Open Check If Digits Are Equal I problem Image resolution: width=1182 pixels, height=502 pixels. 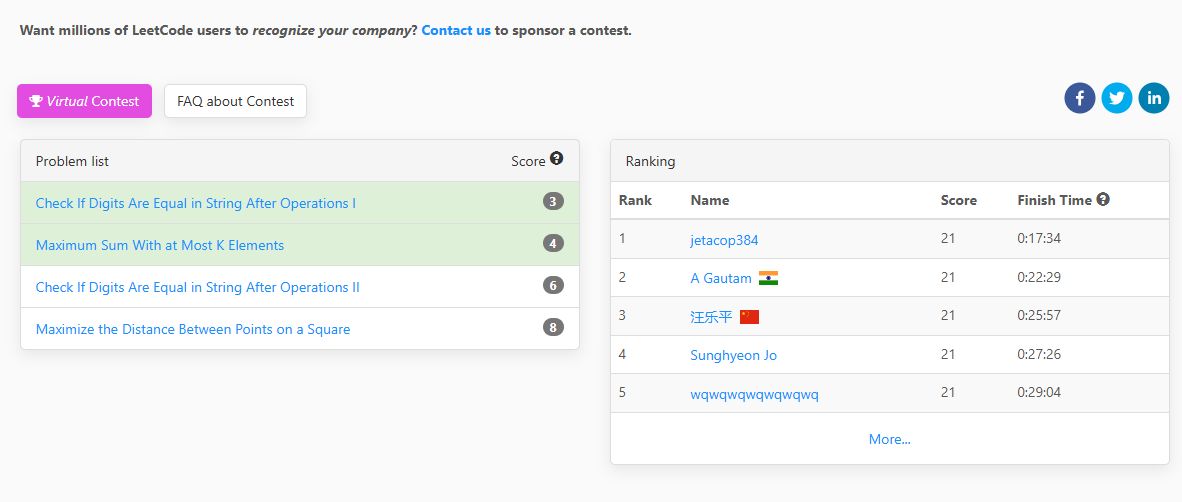196,203
